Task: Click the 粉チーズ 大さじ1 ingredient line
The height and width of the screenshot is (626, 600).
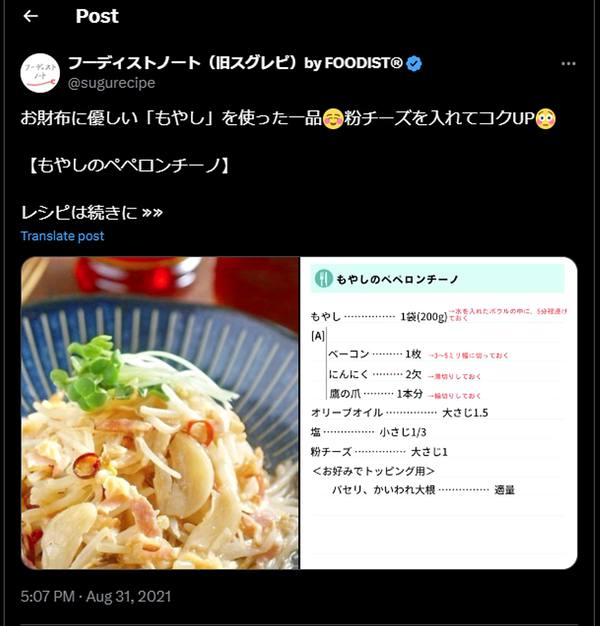Action: tap(379, 452)
